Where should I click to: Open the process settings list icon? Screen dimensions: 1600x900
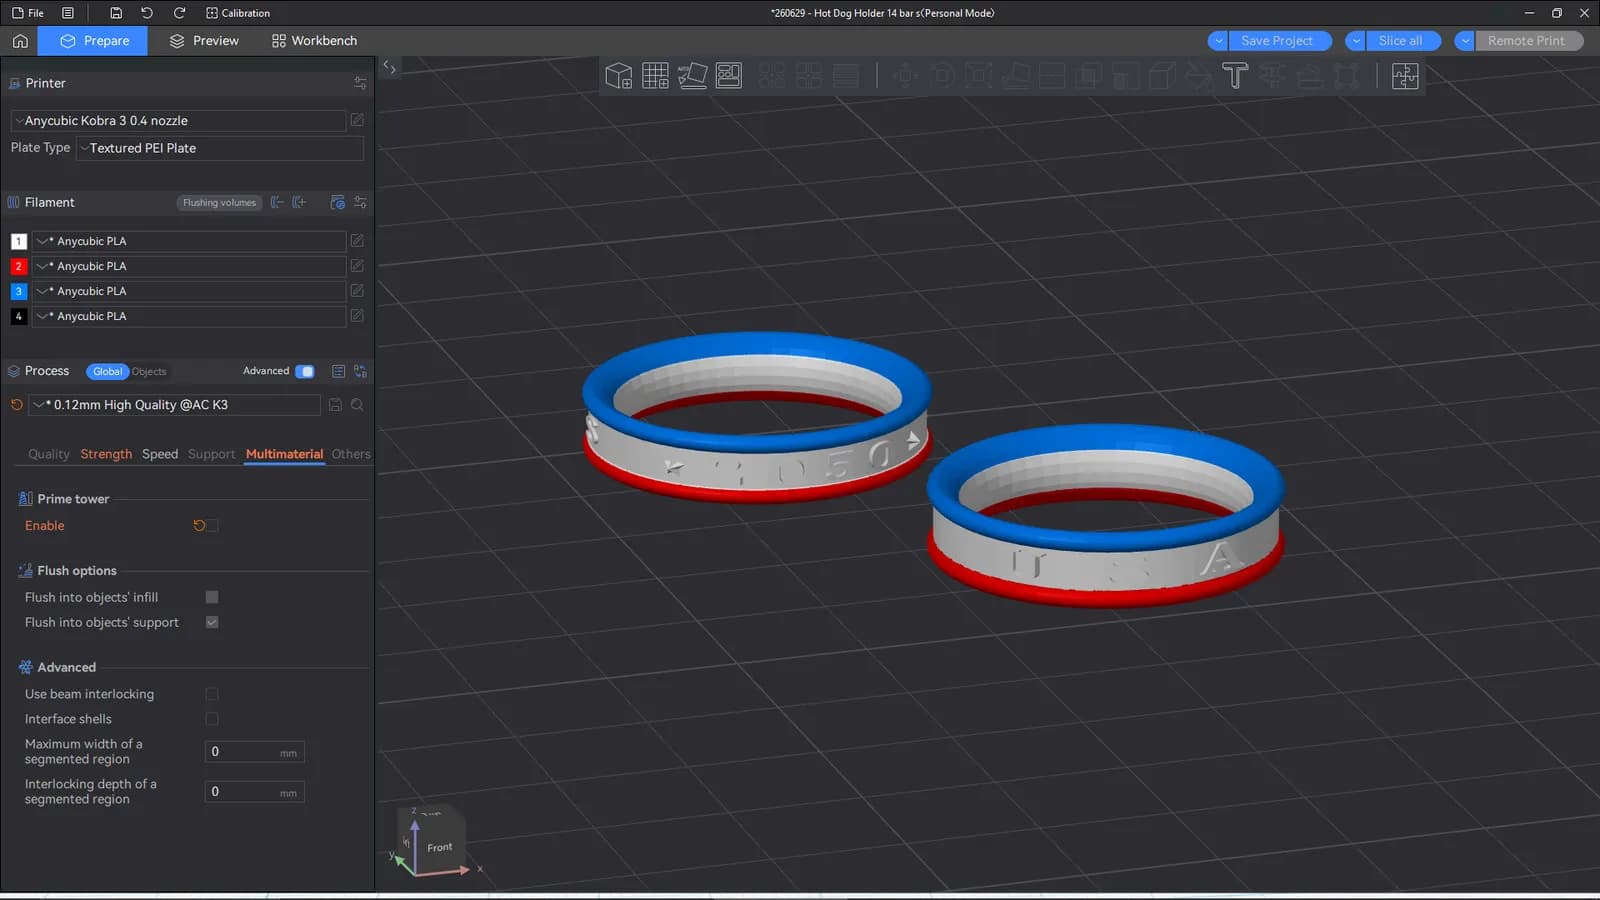coord(338,371)
